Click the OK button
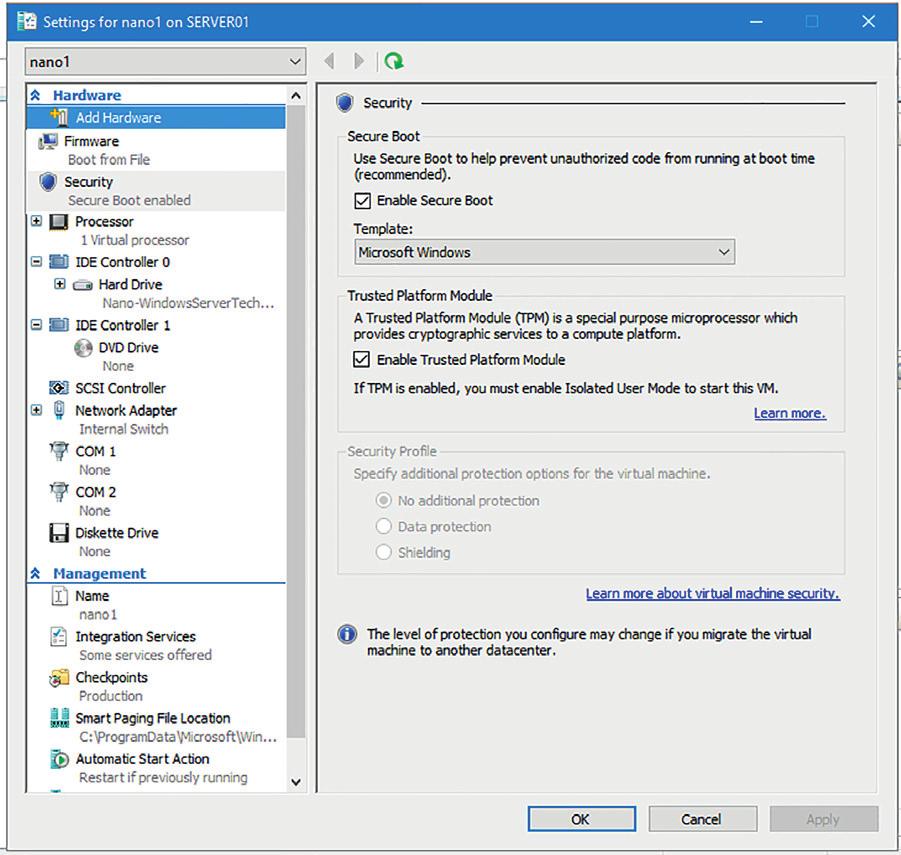Screen dimensions: 901x855 (x=582, y=819)
